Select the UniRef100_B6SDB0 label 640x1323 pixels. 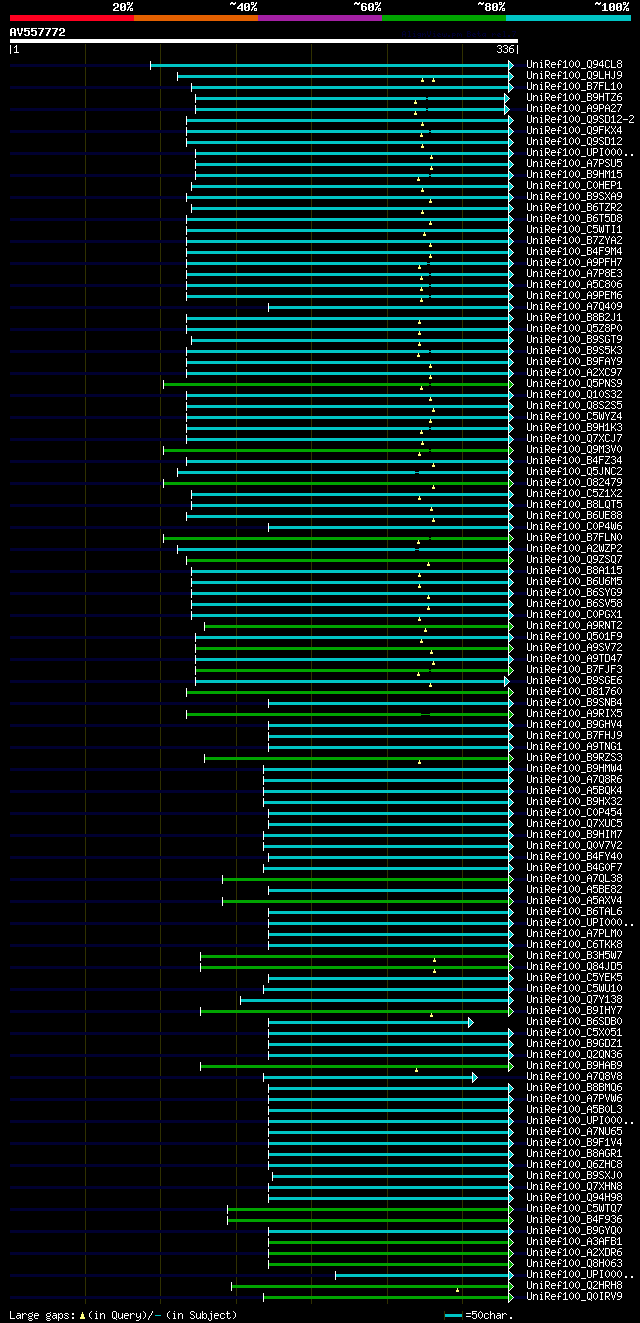574,1022
